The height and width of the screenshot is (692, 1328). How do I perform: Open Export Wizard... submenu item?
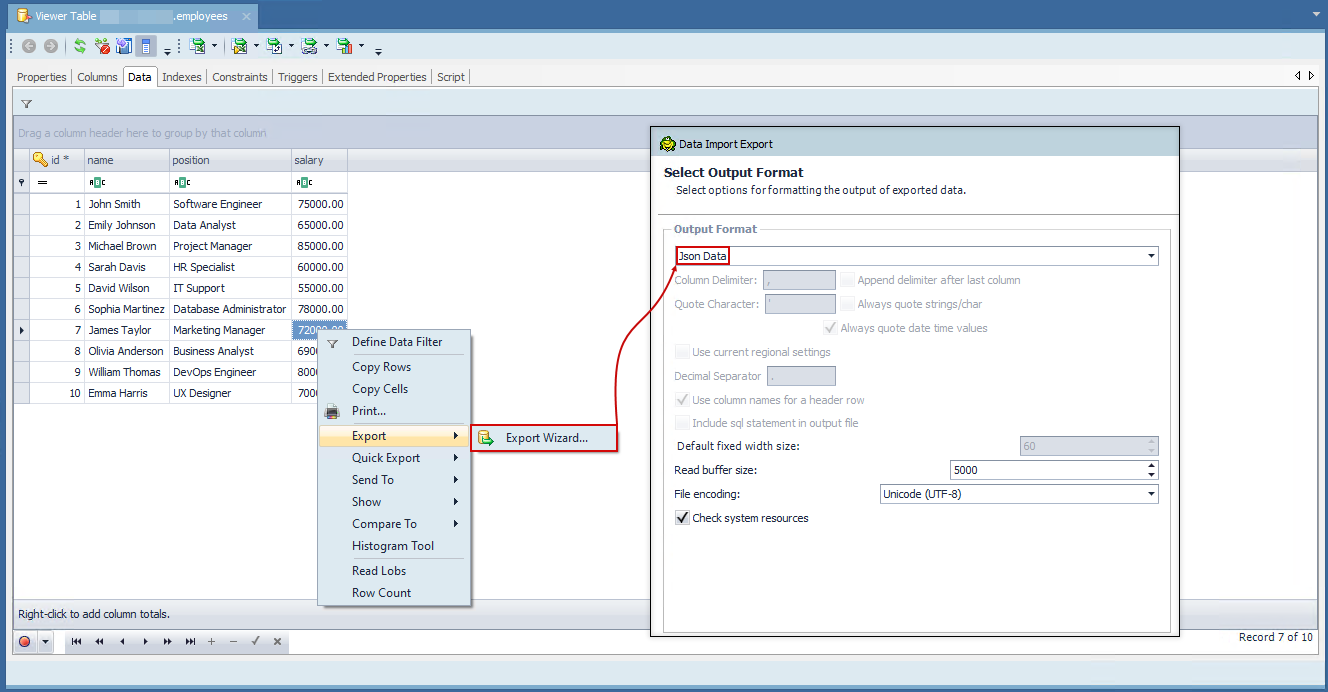544,438
